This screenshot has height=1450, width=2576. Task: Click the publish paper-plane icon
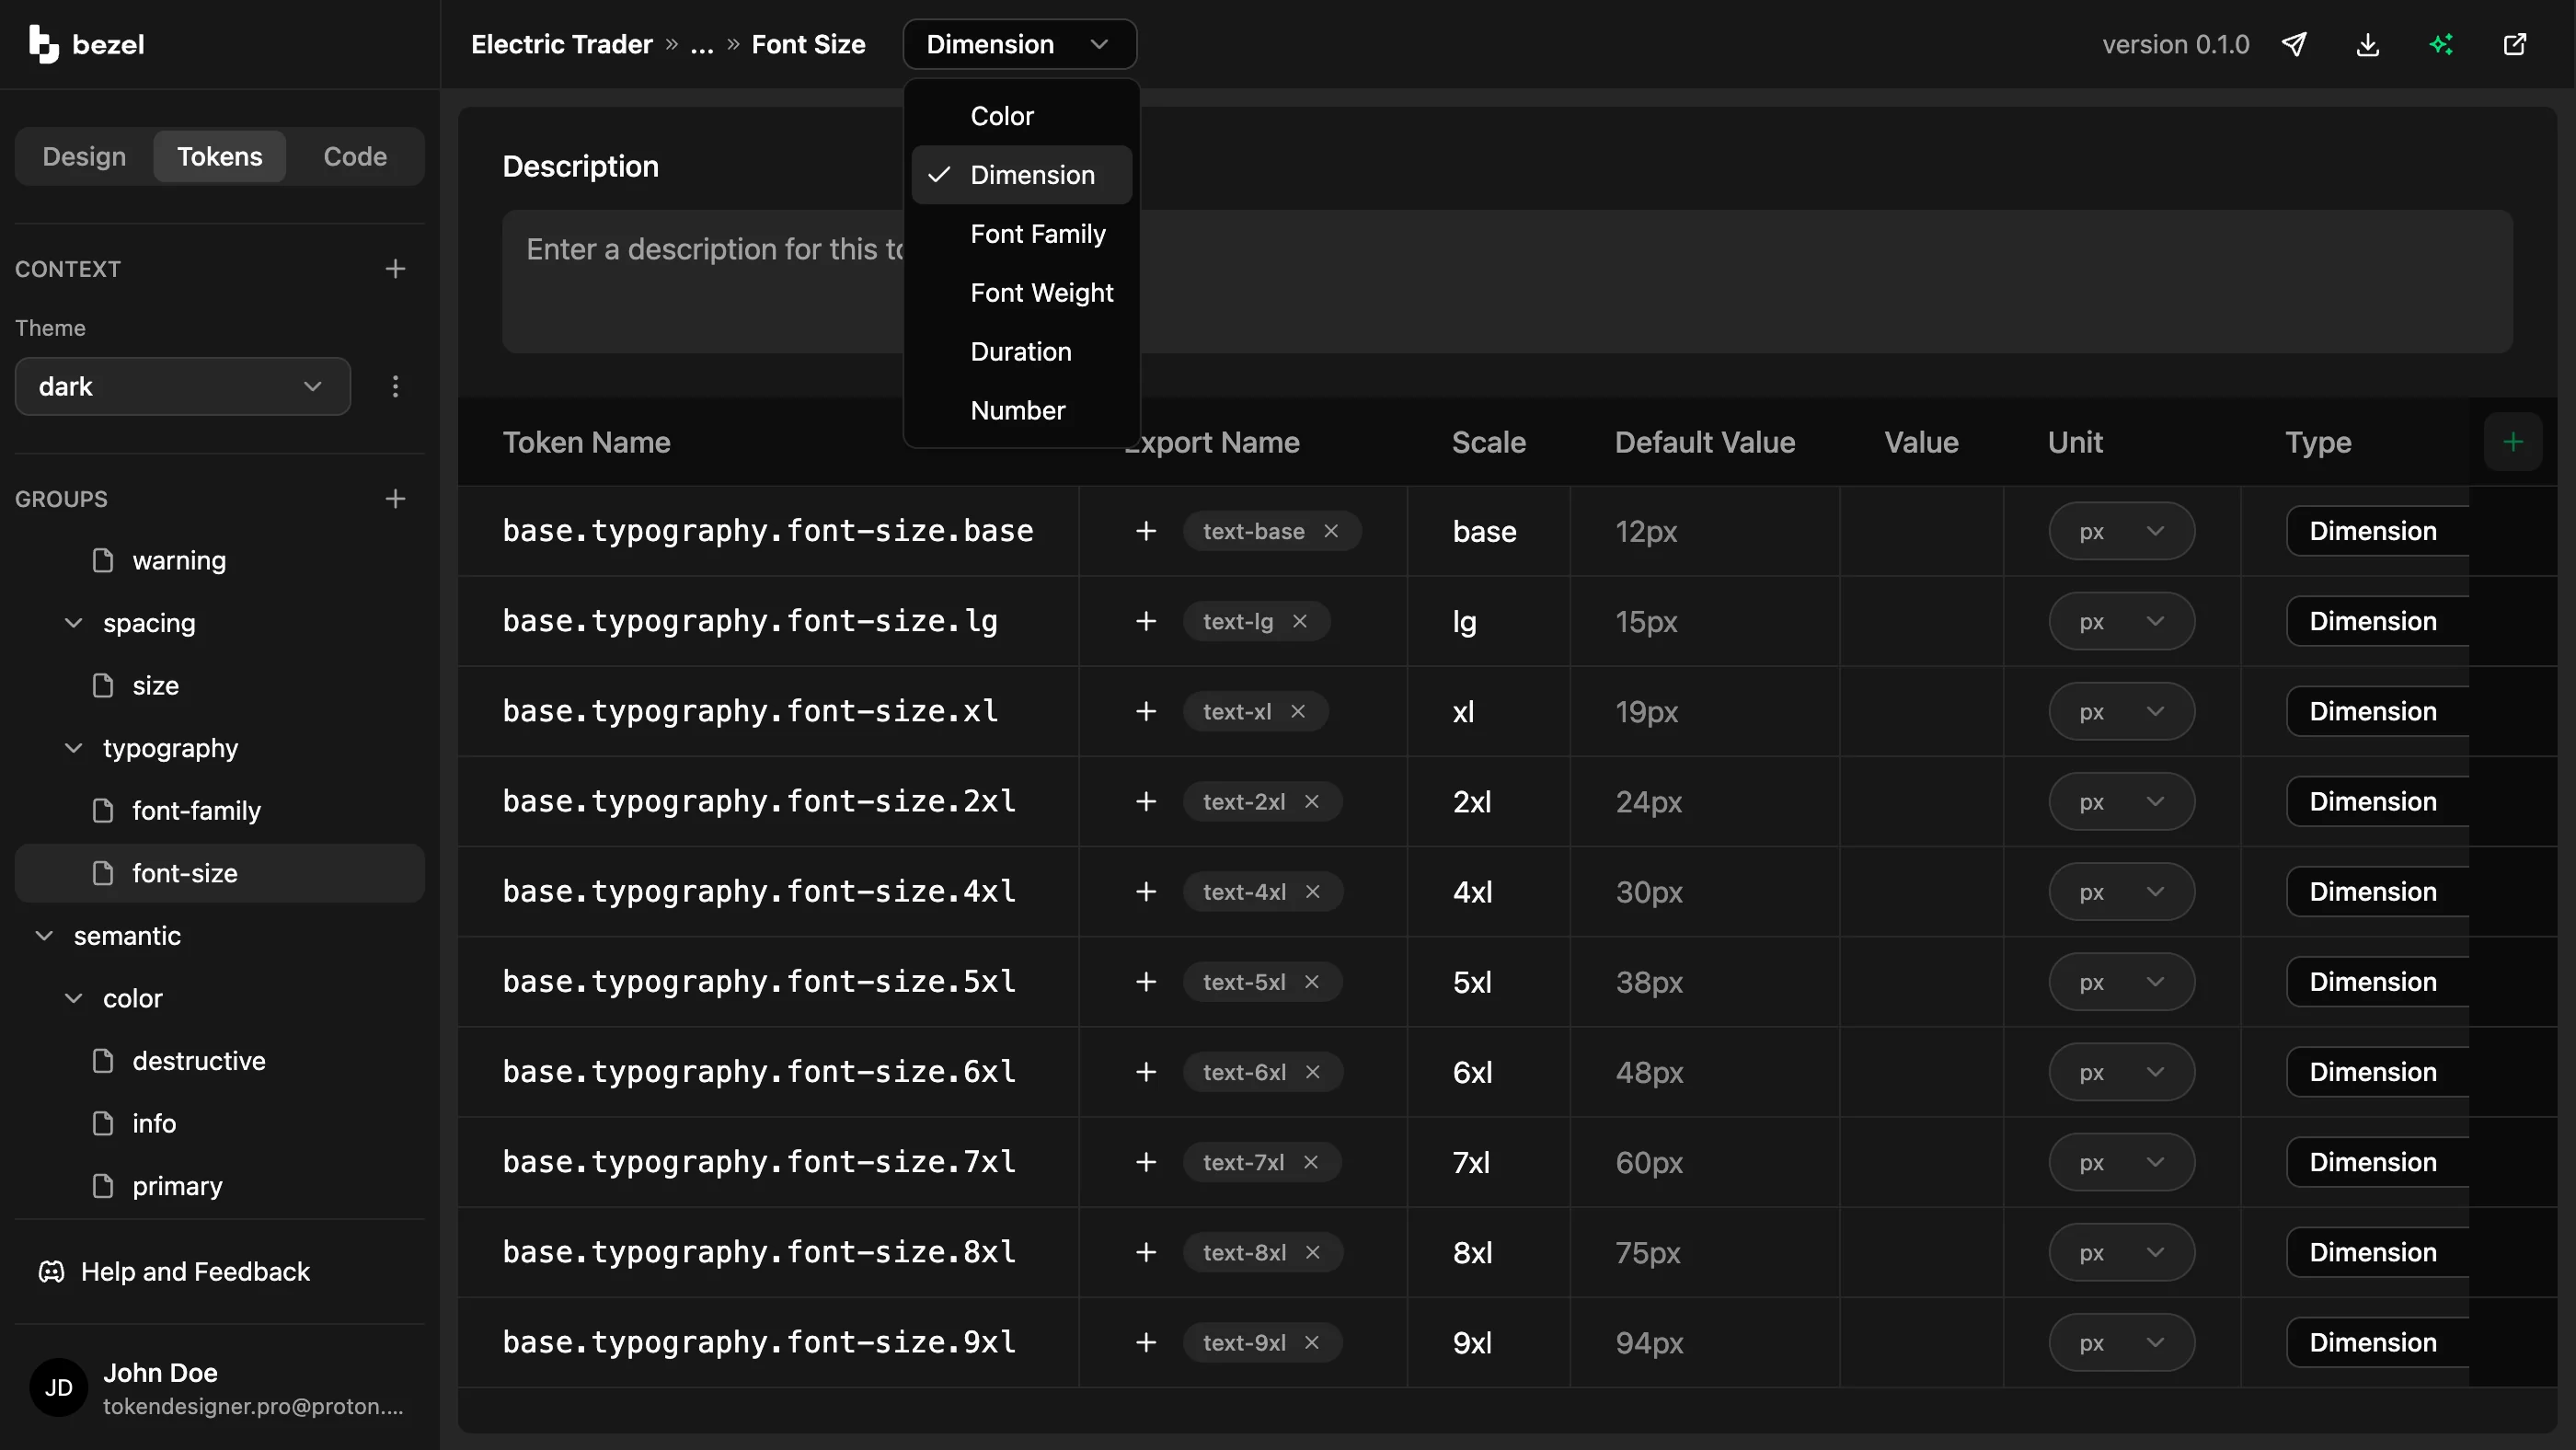2294,44
